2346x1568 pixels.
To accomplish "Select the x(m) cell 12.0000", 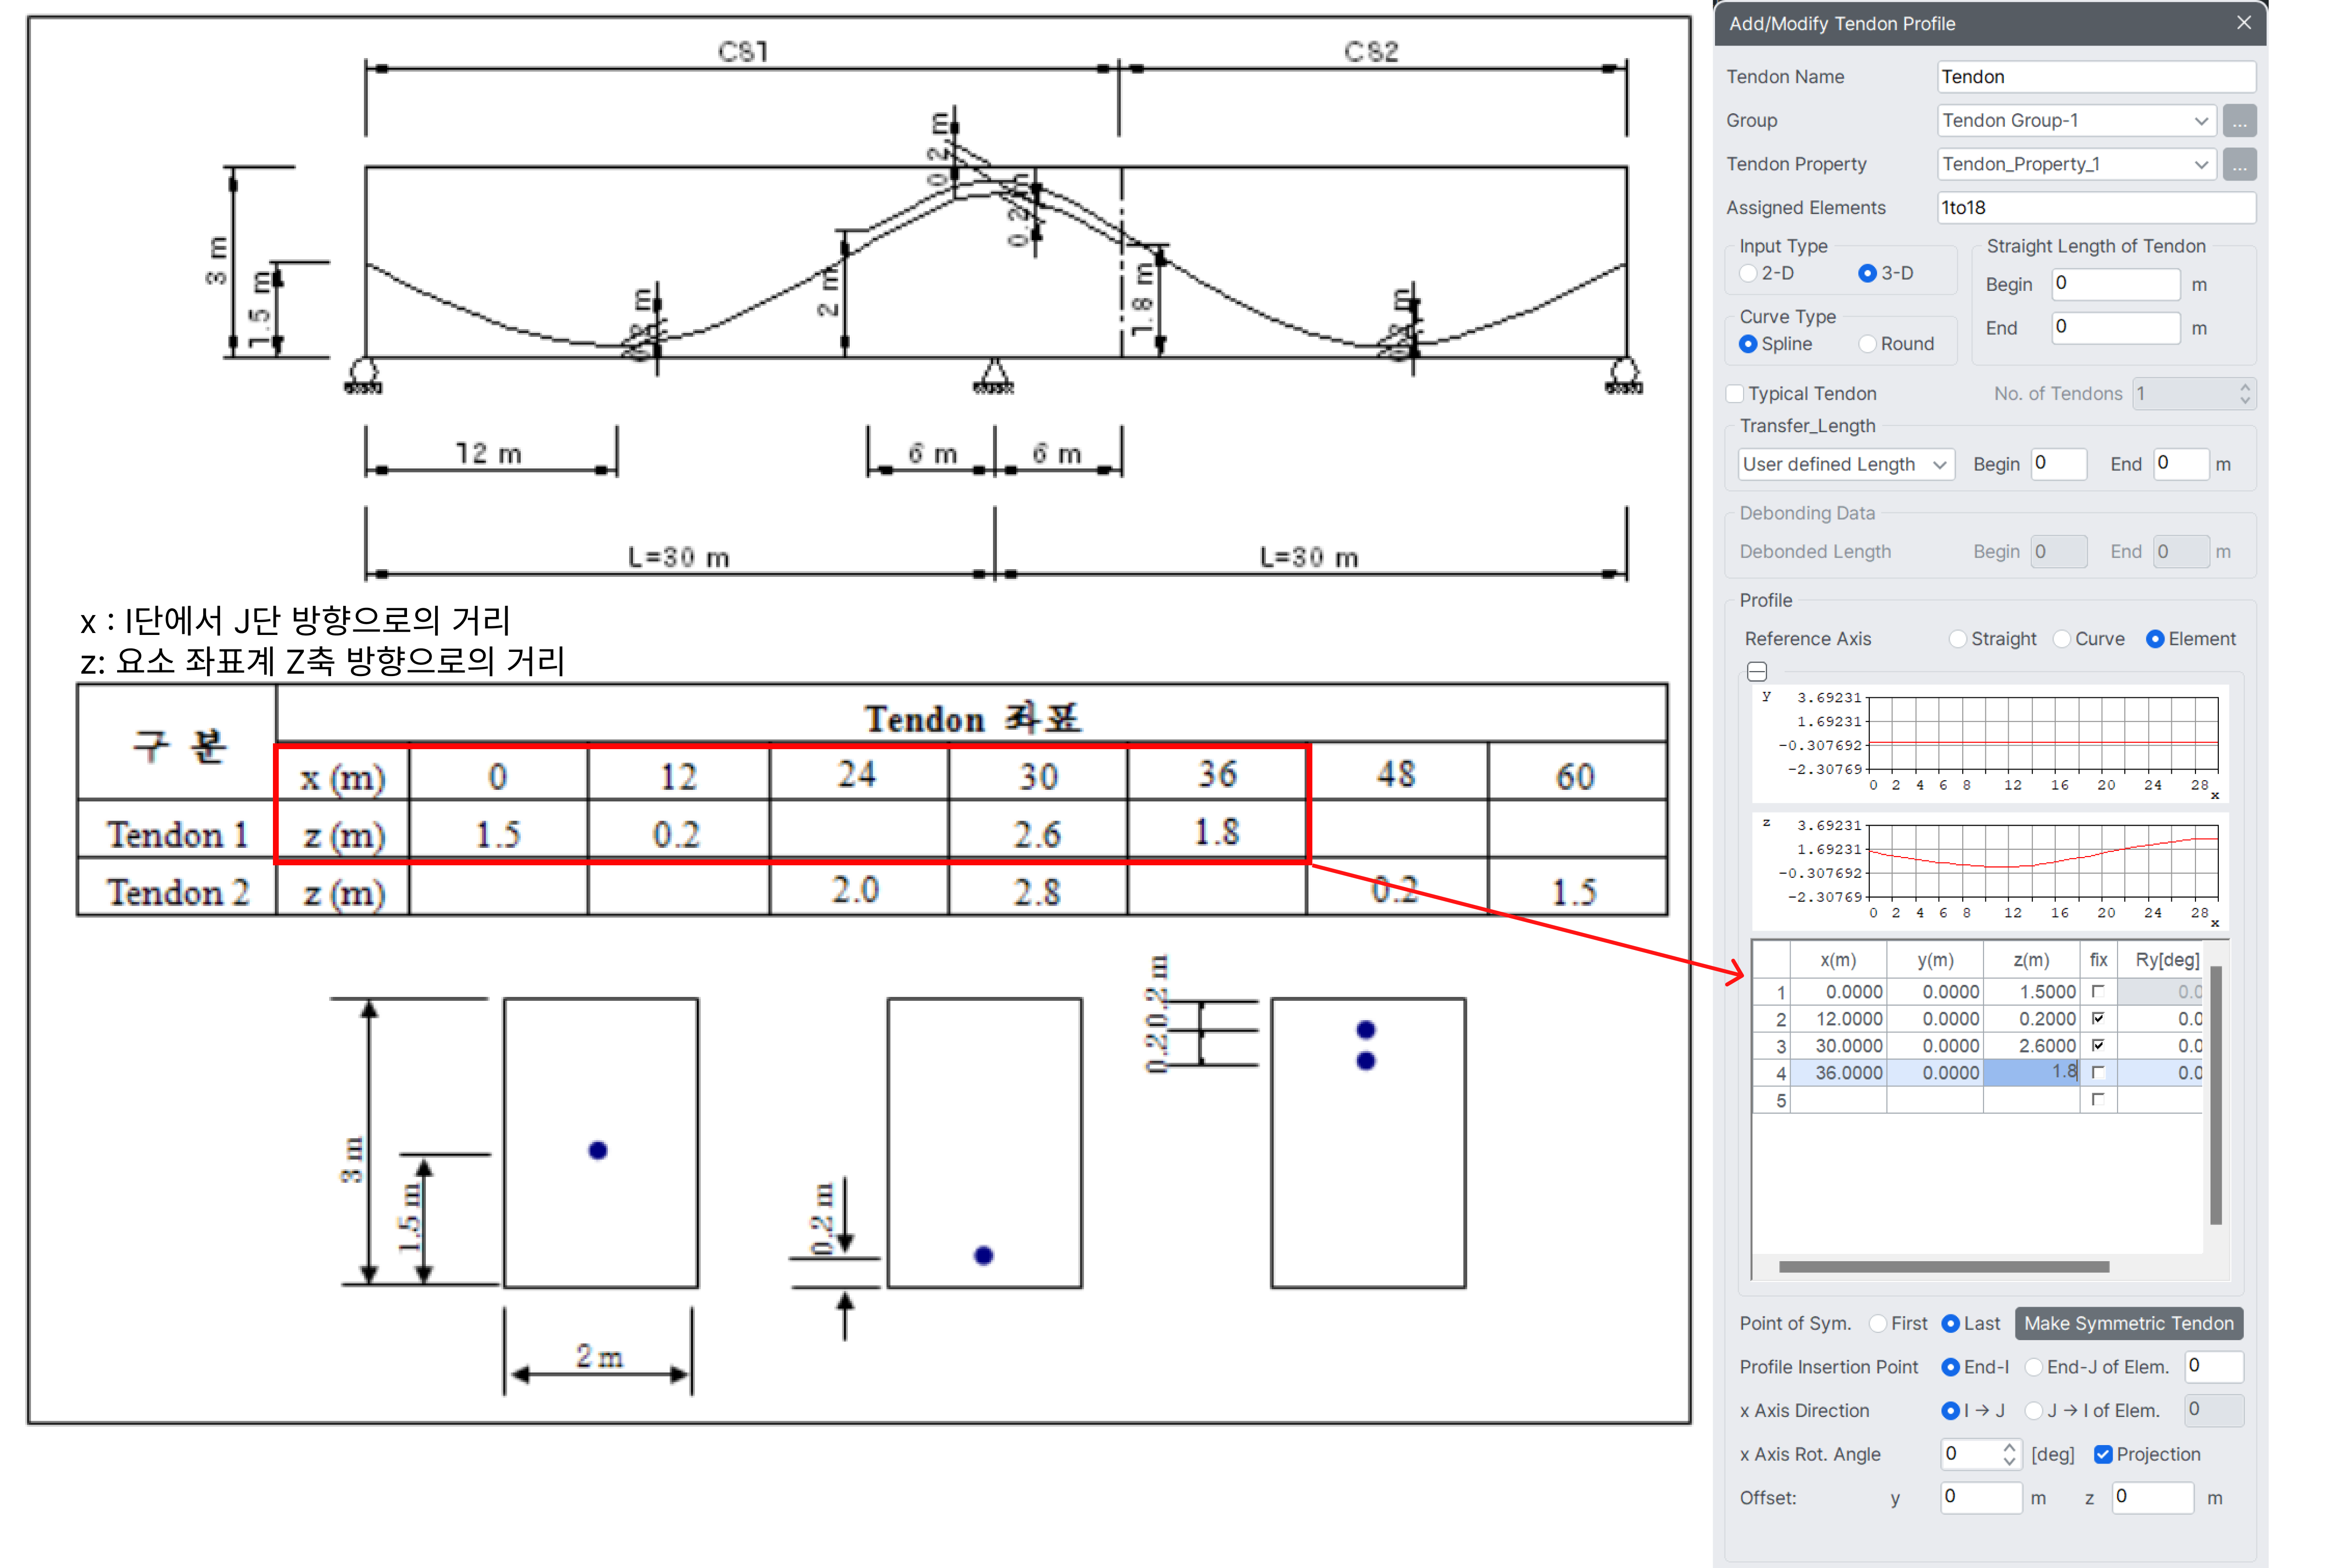I will [1838, 1019].
